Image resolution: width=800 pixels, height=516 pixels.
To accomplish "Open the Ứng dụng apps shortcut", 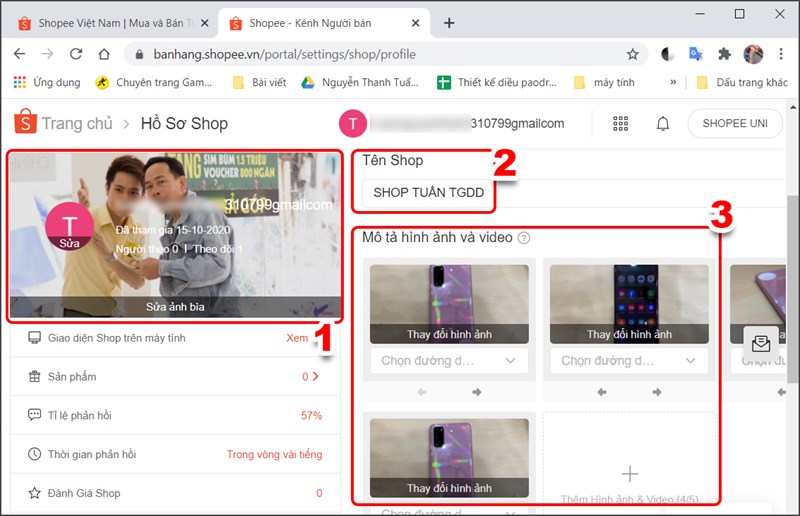I will click(47, 82).
